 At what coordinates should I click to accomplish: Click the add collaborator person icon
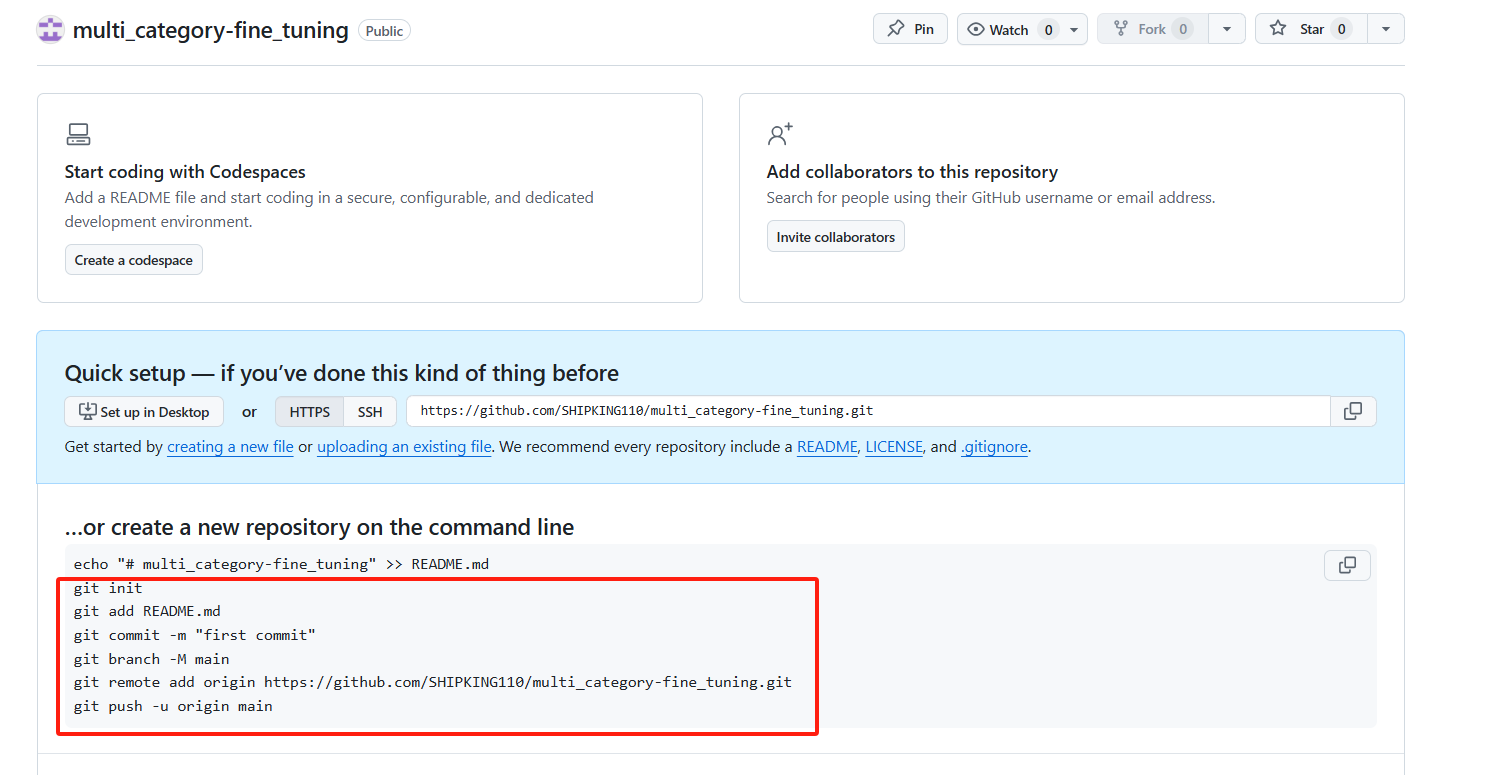[780, 134]
